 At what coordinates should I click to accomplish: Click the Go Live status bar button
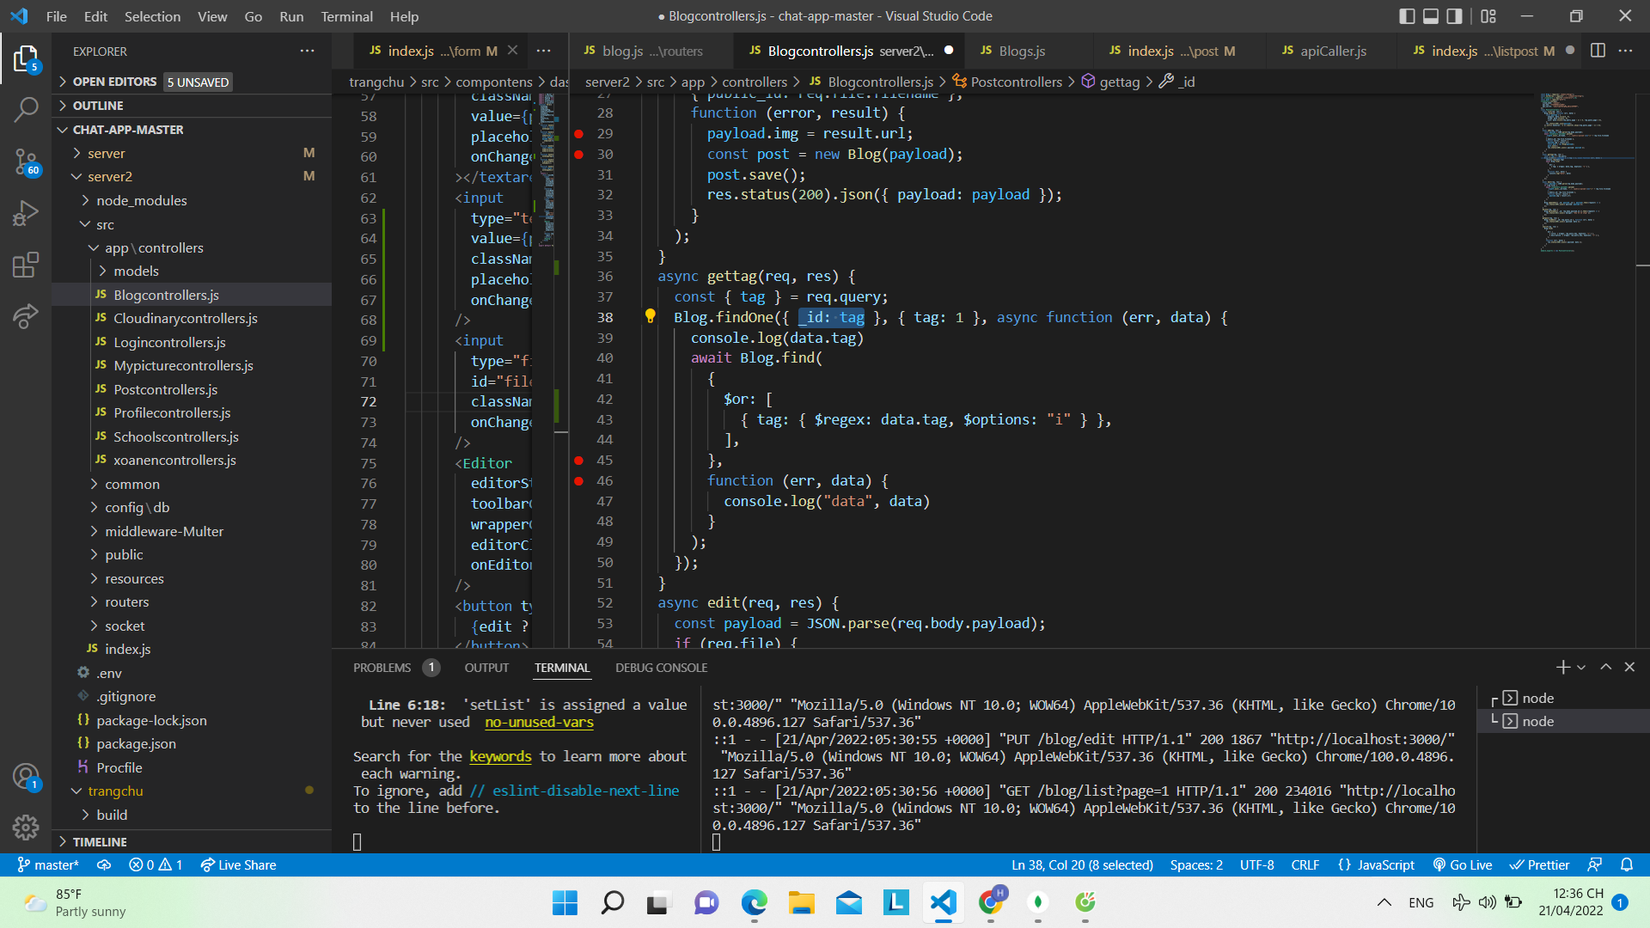pos(1462,865)
